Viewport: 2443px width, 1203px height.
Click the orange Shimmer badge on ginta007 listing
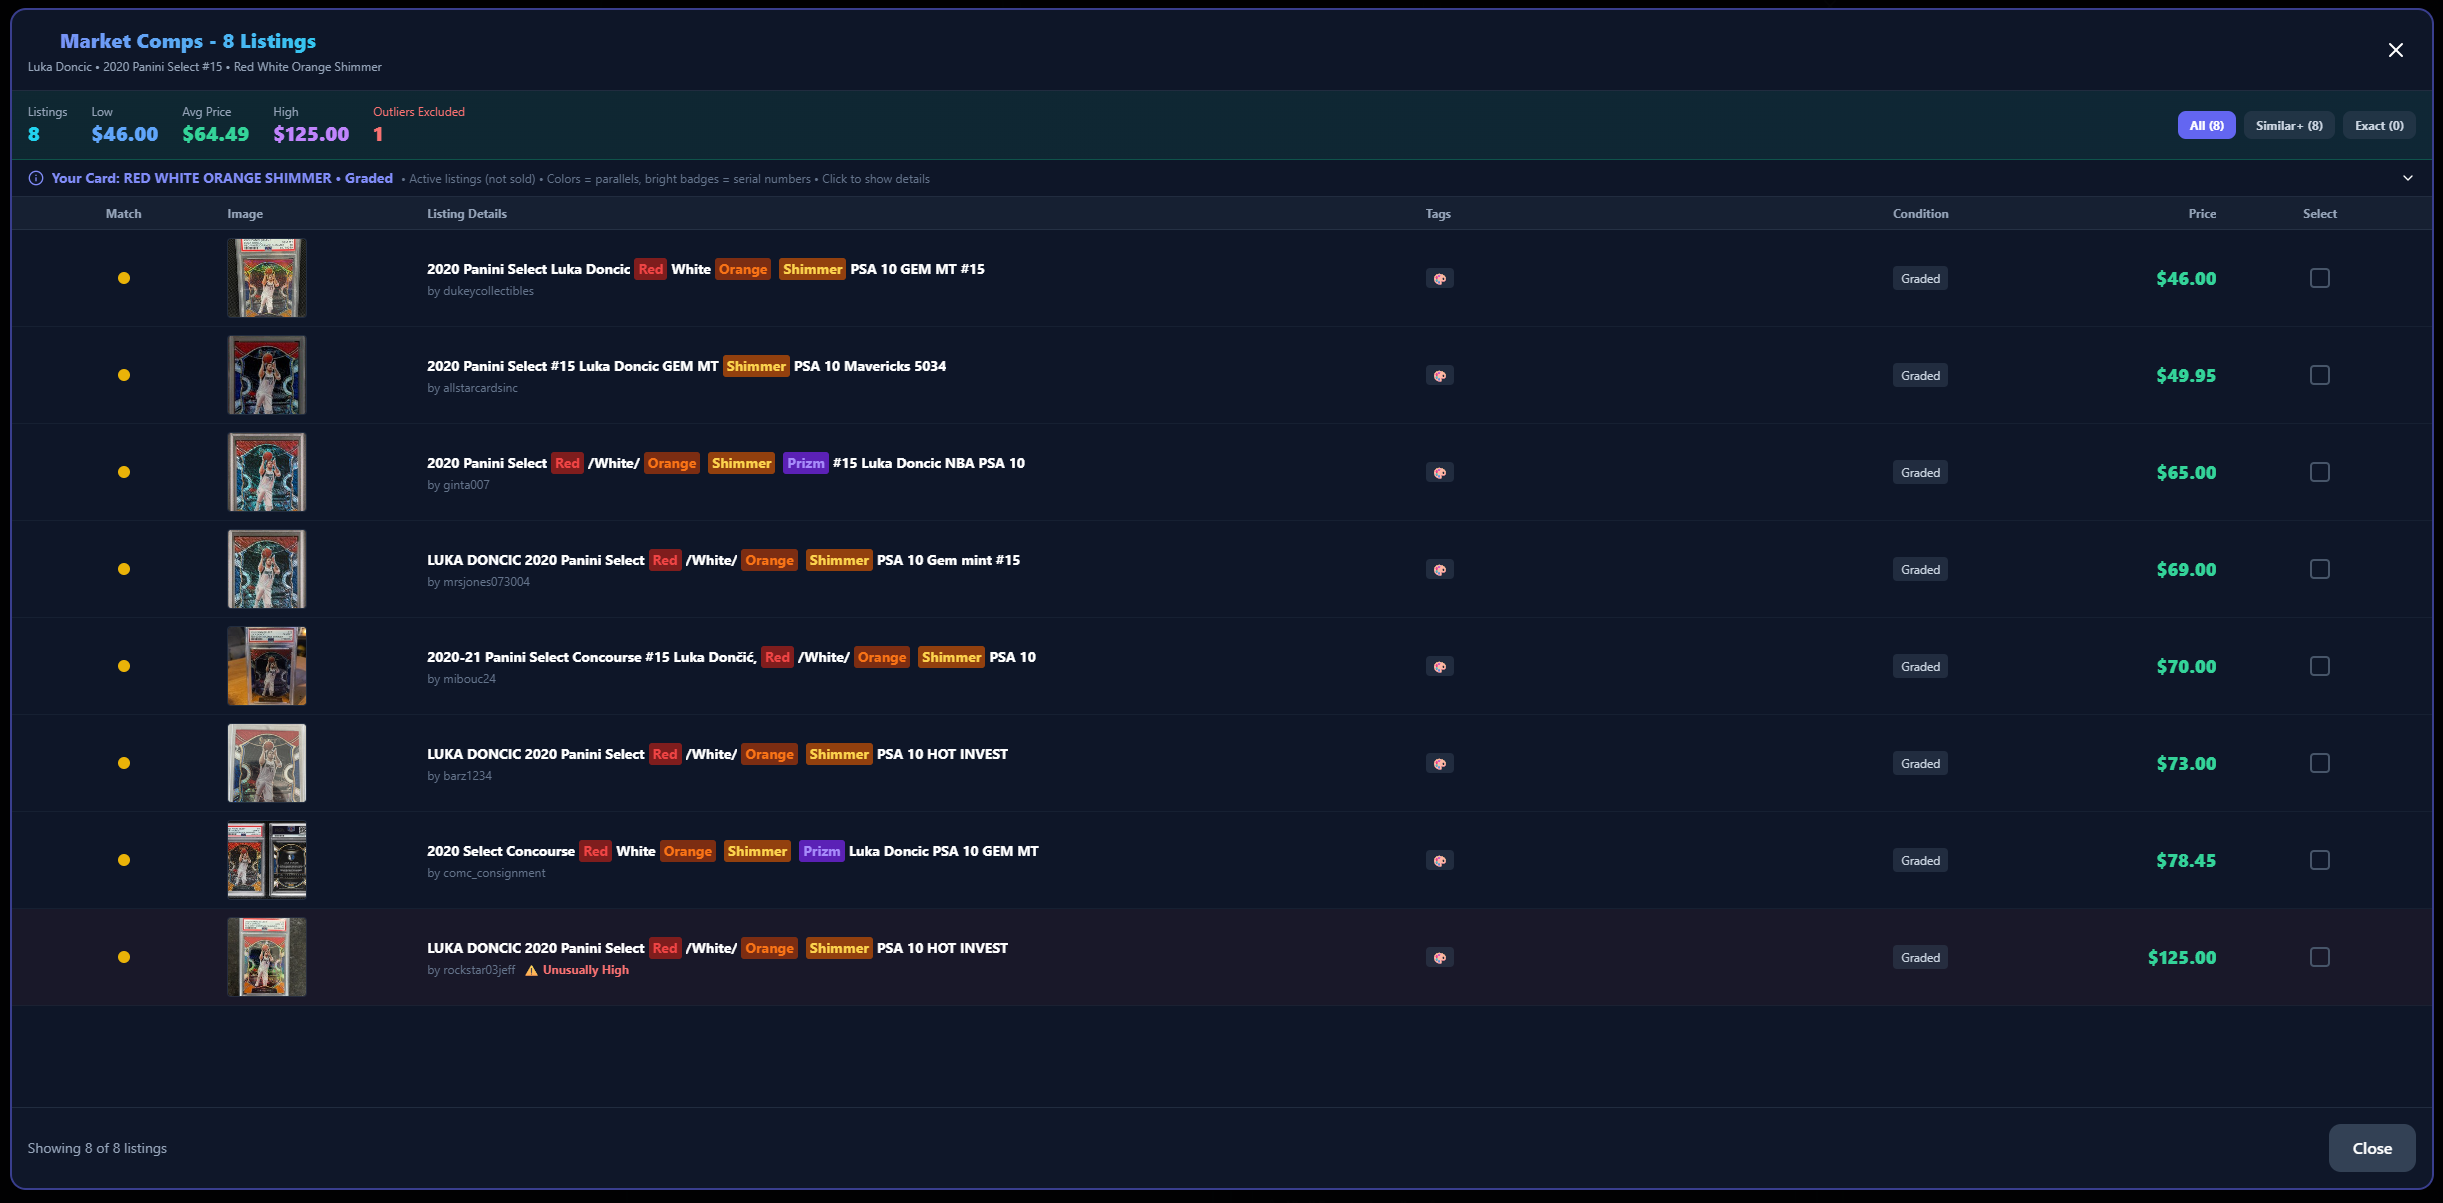pyautogui.click(x=741, y=463)
